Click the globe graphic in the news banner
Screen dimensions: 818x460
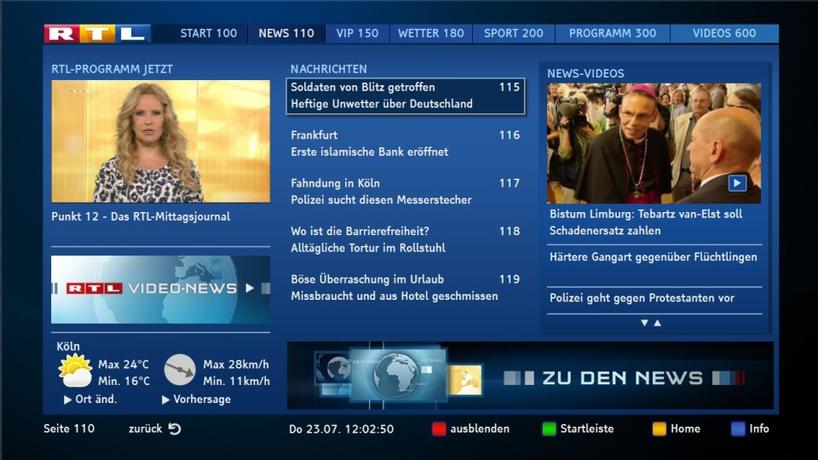[x=395, y=375]
